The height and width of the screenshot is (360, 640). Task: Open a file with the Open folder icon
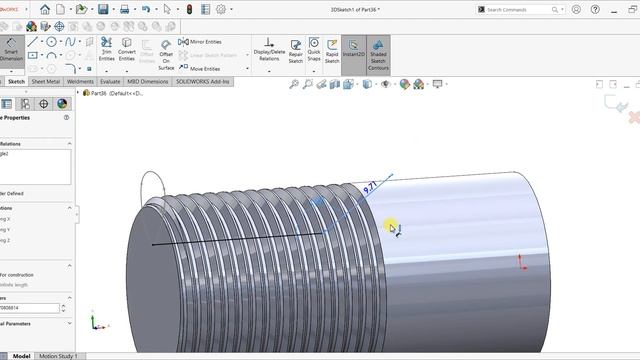(81, 9)
